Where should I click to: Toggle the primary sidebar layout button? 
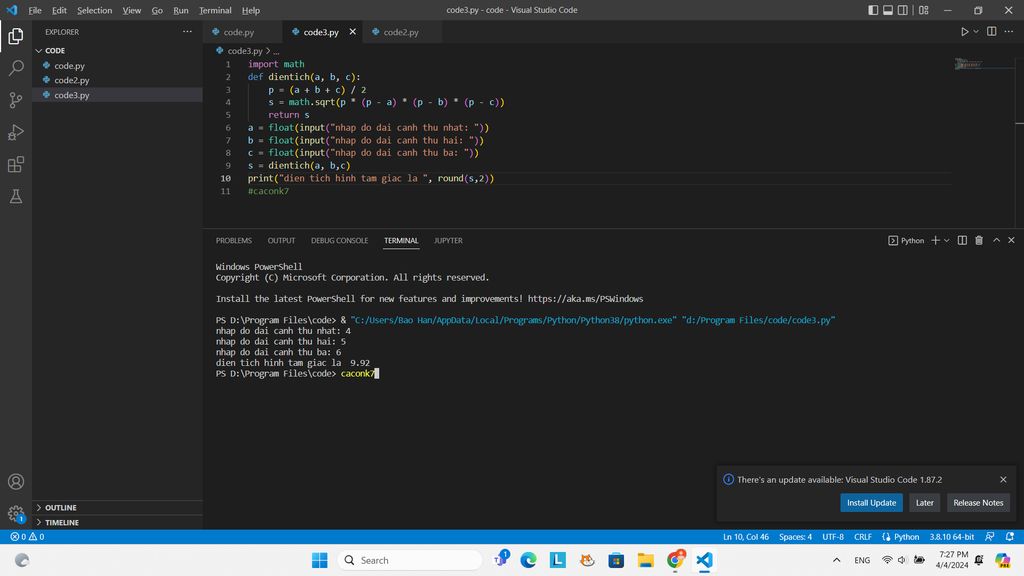[873, 10]
